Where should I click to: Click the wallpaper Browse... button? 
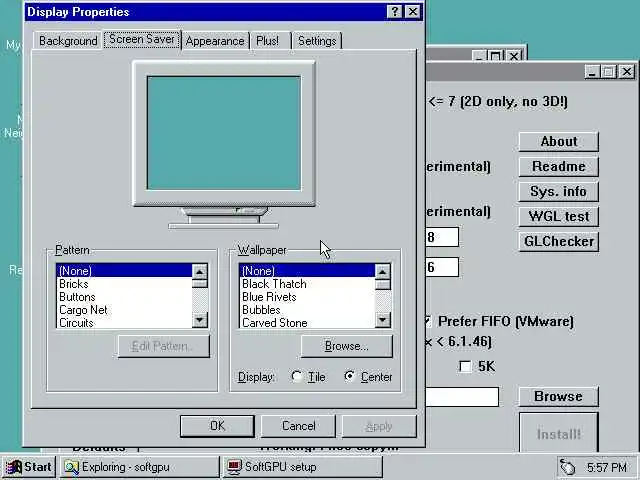tap(347, 346)
